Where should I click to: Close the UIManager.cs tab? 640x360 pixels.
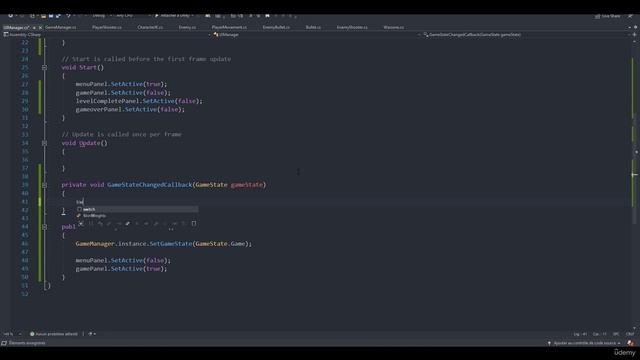[x=40, y=28]
